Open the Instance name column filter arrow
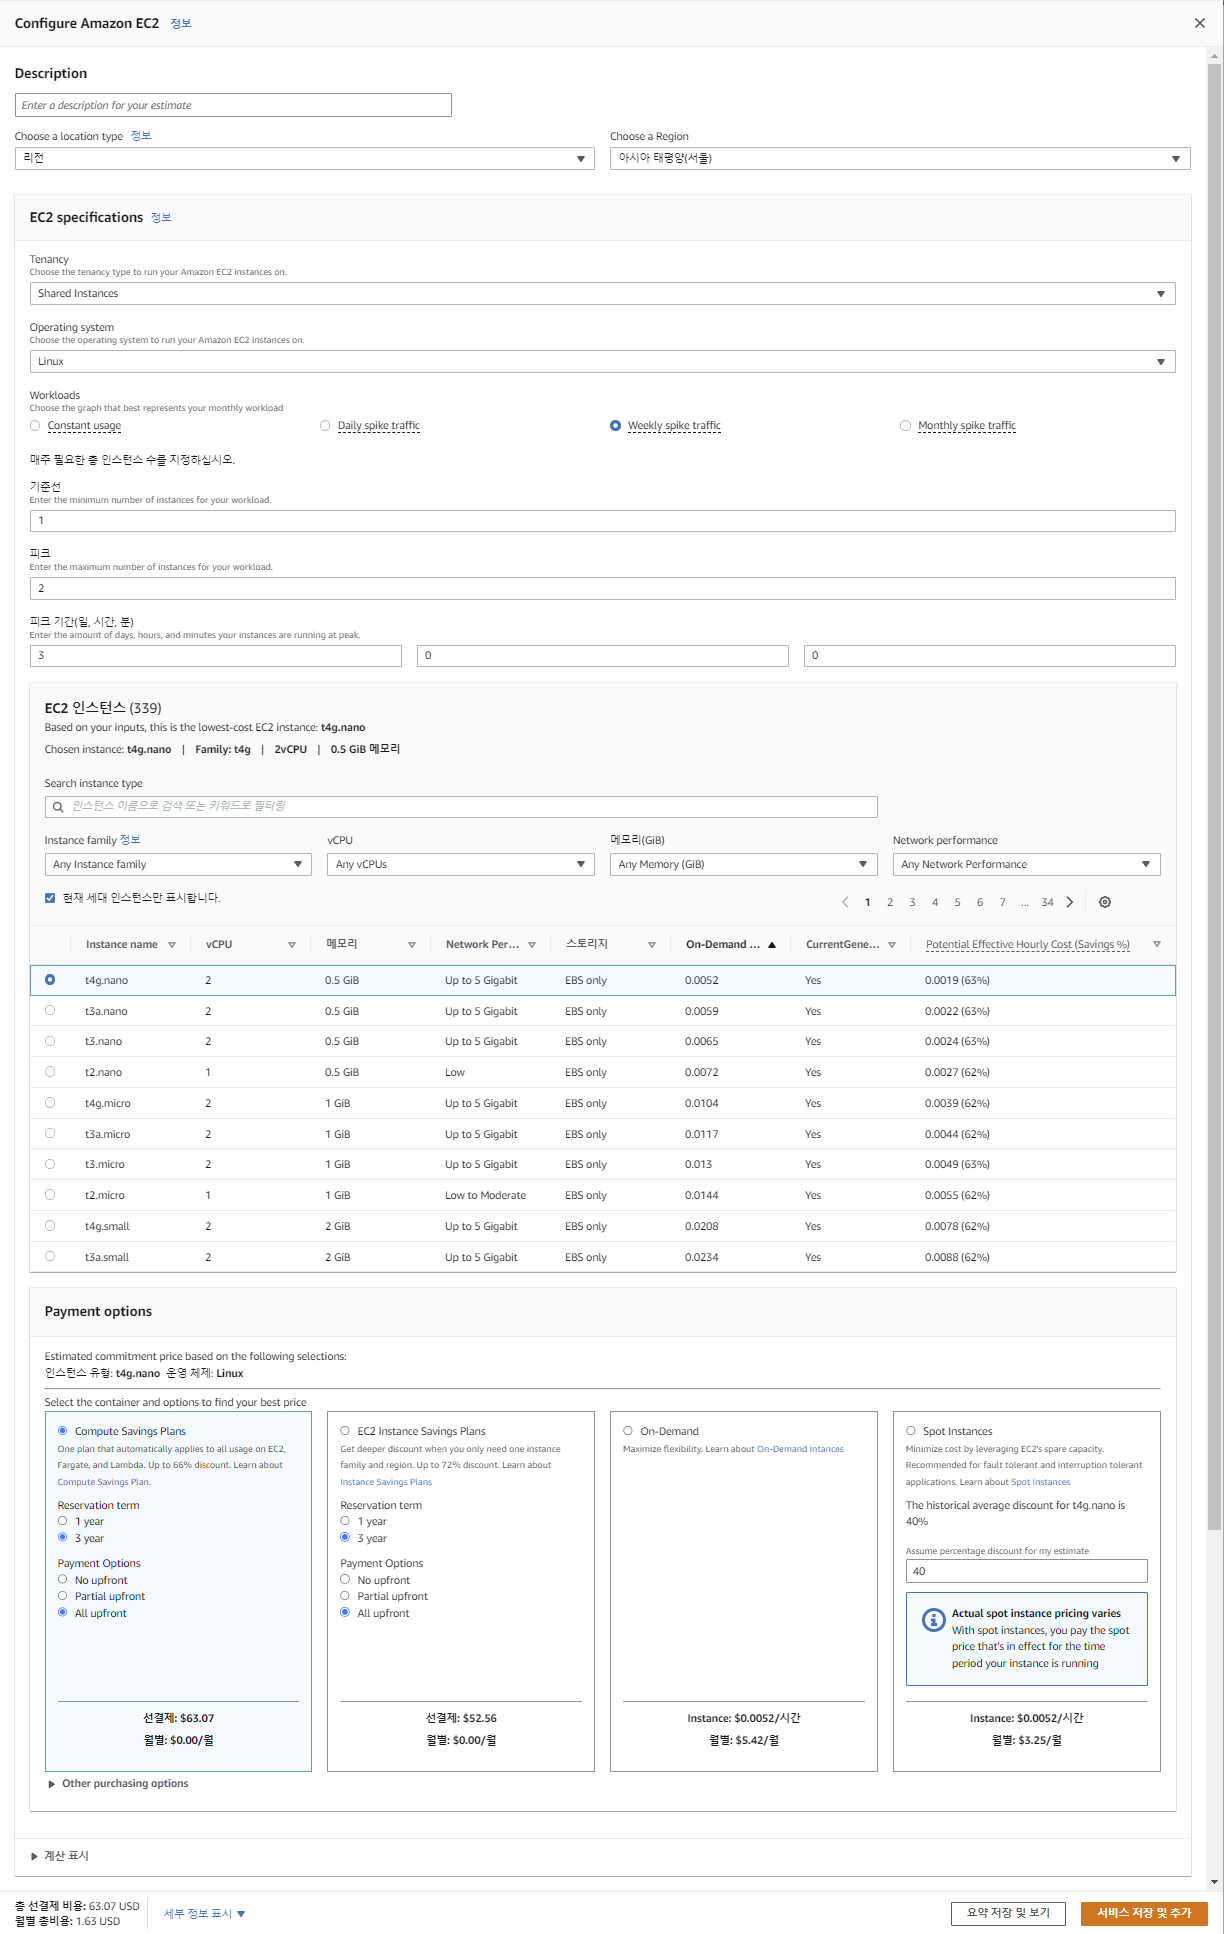 coord(172,945)
